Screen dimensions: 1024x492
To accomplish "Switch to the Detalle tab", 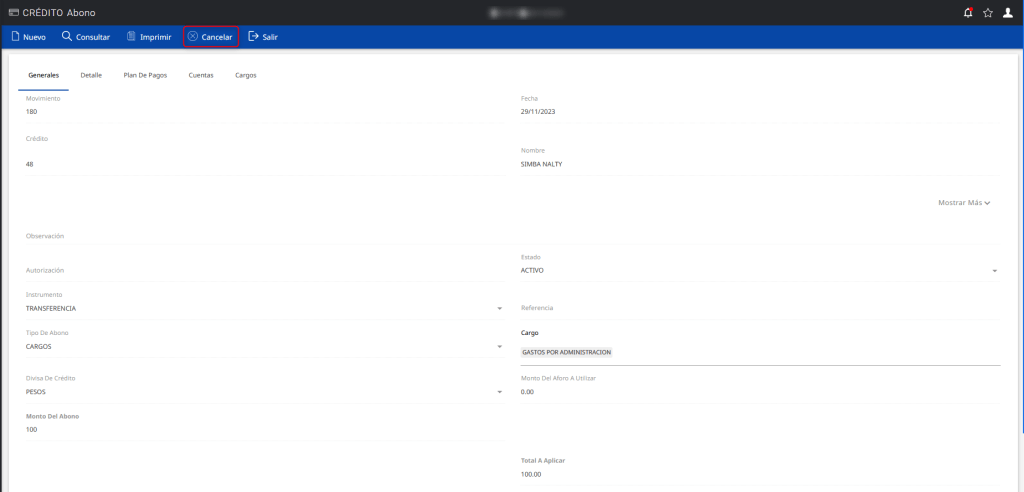I will tap(91, 75).
